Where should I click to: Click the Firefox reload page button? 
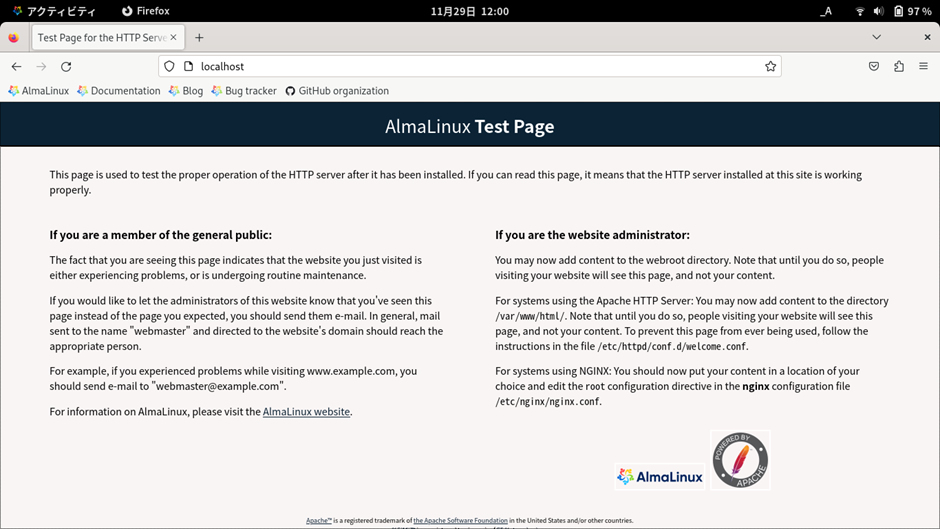[x=66, y=67]
